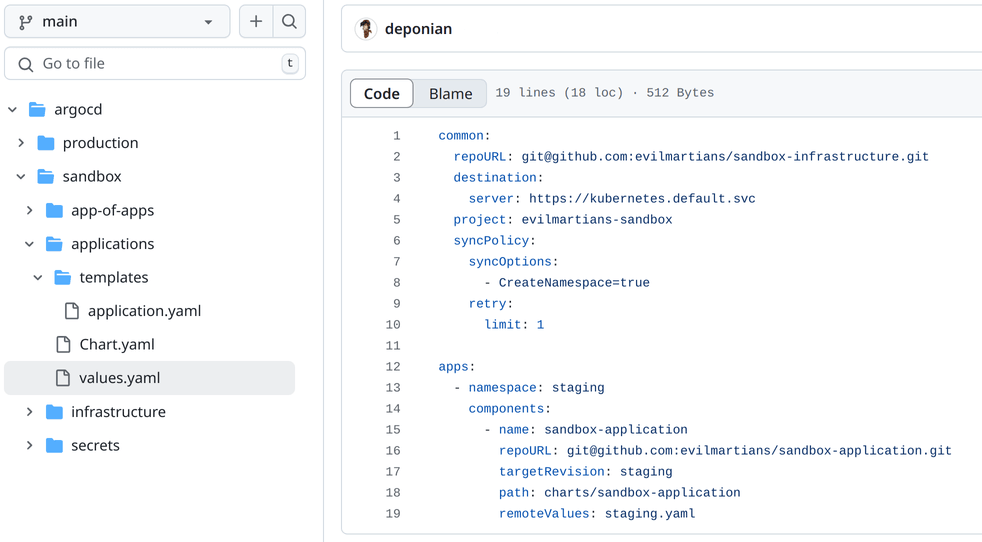
Task: Open the production folder
Action: pyautogui.click(x=100, y=143)
